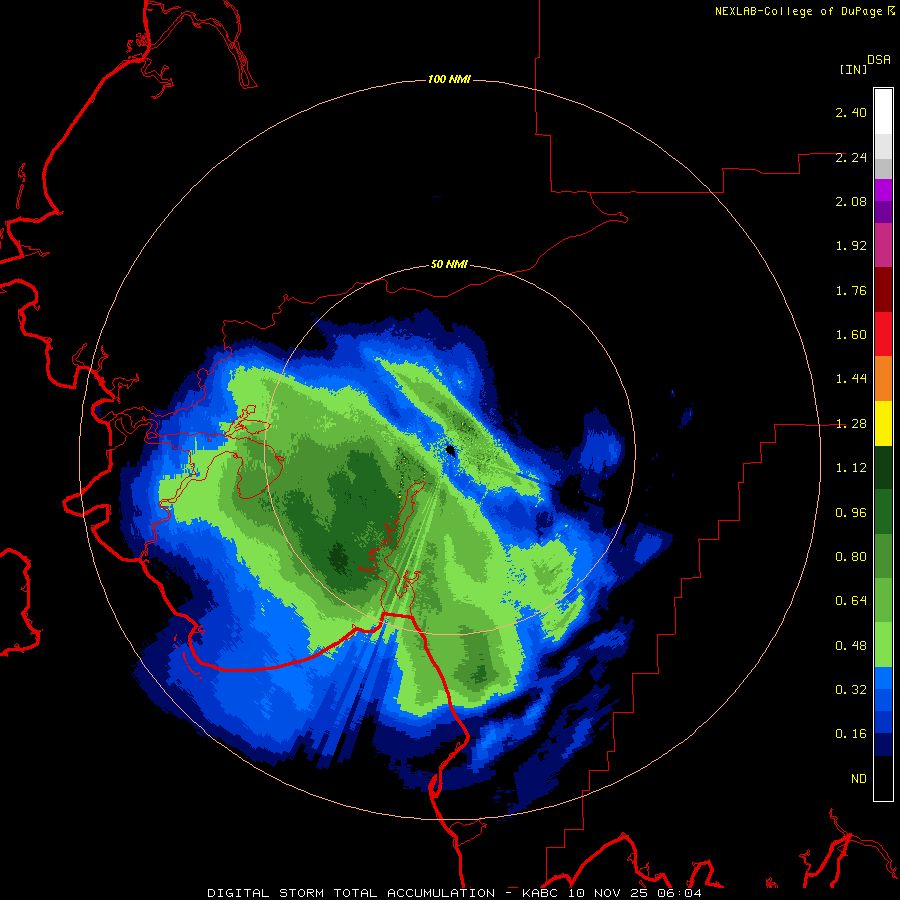The height and width of the screenshot is (900, 900).
Task: Click the 10 NOV 25 date stamp
Action: pyautogui.click(x=610, y=893)
